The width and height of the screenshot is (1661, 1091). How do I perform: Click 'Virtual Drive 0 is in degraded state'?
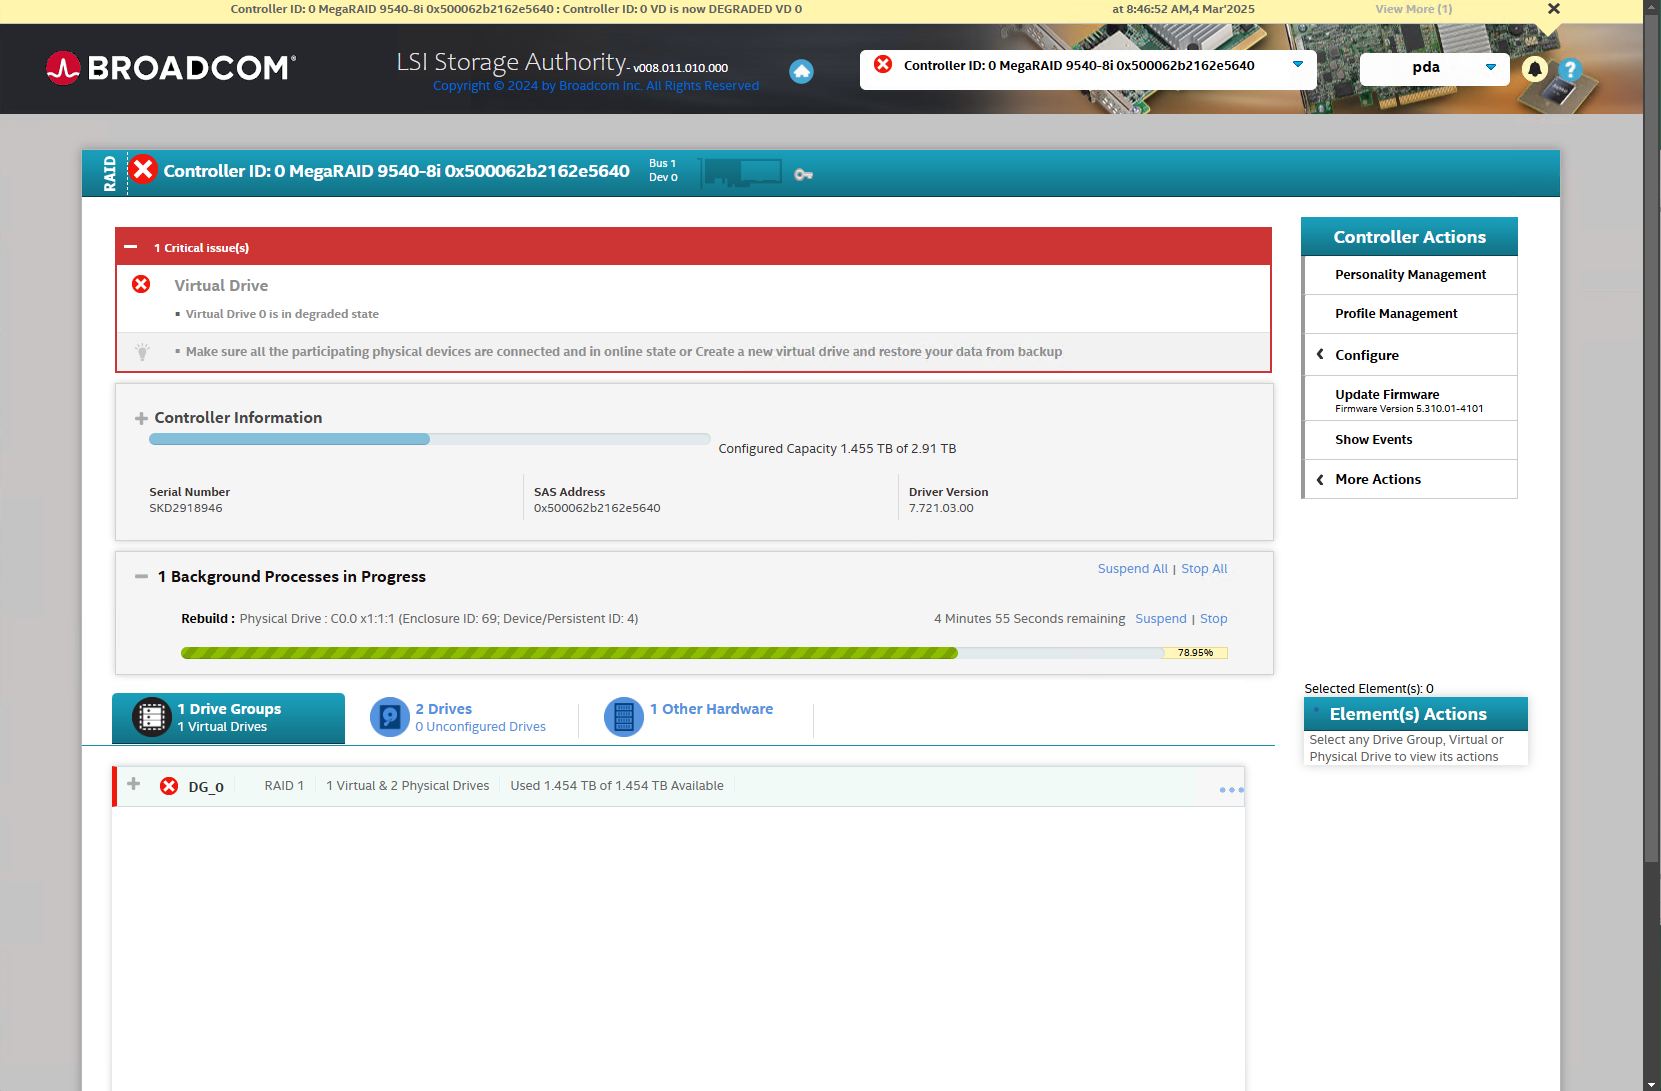pos(282,314)
